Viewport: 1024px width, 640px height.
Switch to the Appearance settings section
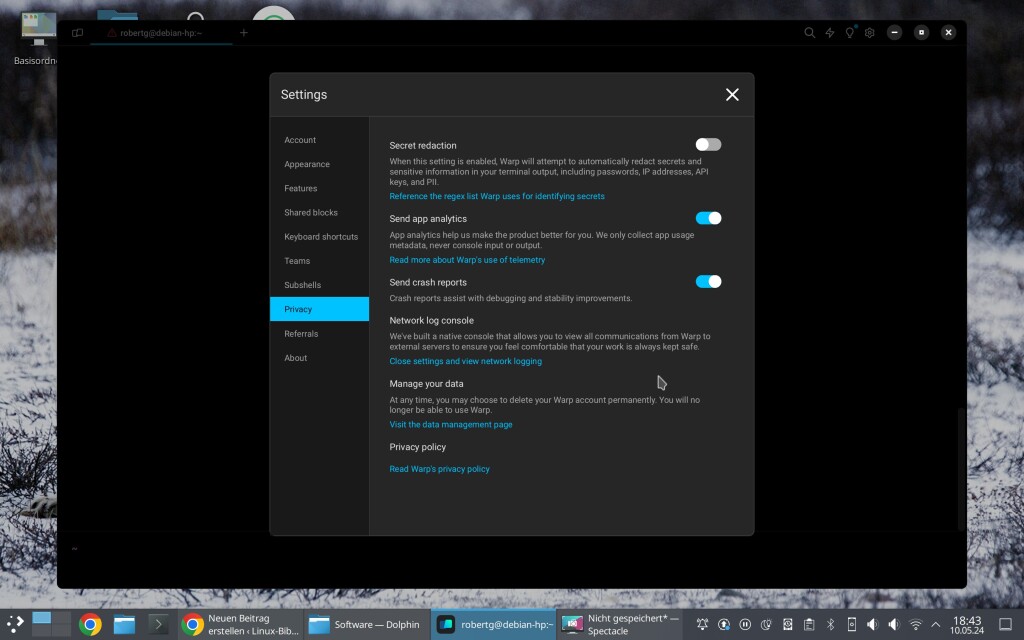pyautogui.click(x=319, y=164)
